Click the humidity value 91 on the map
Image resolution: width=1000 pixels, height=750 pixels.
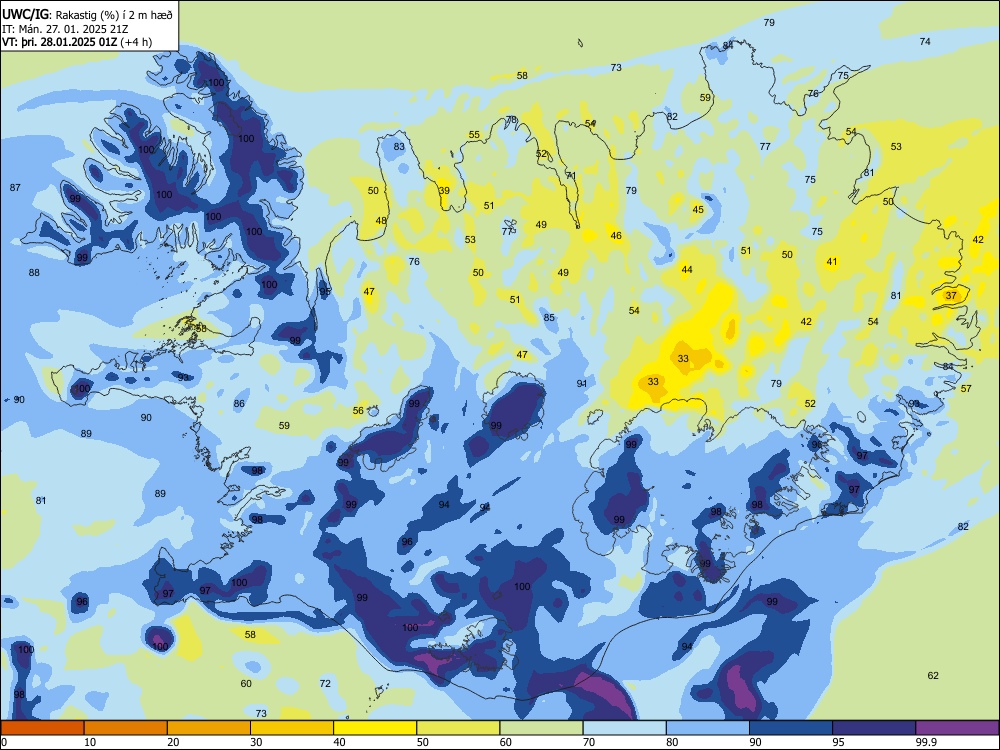[582, 383]
